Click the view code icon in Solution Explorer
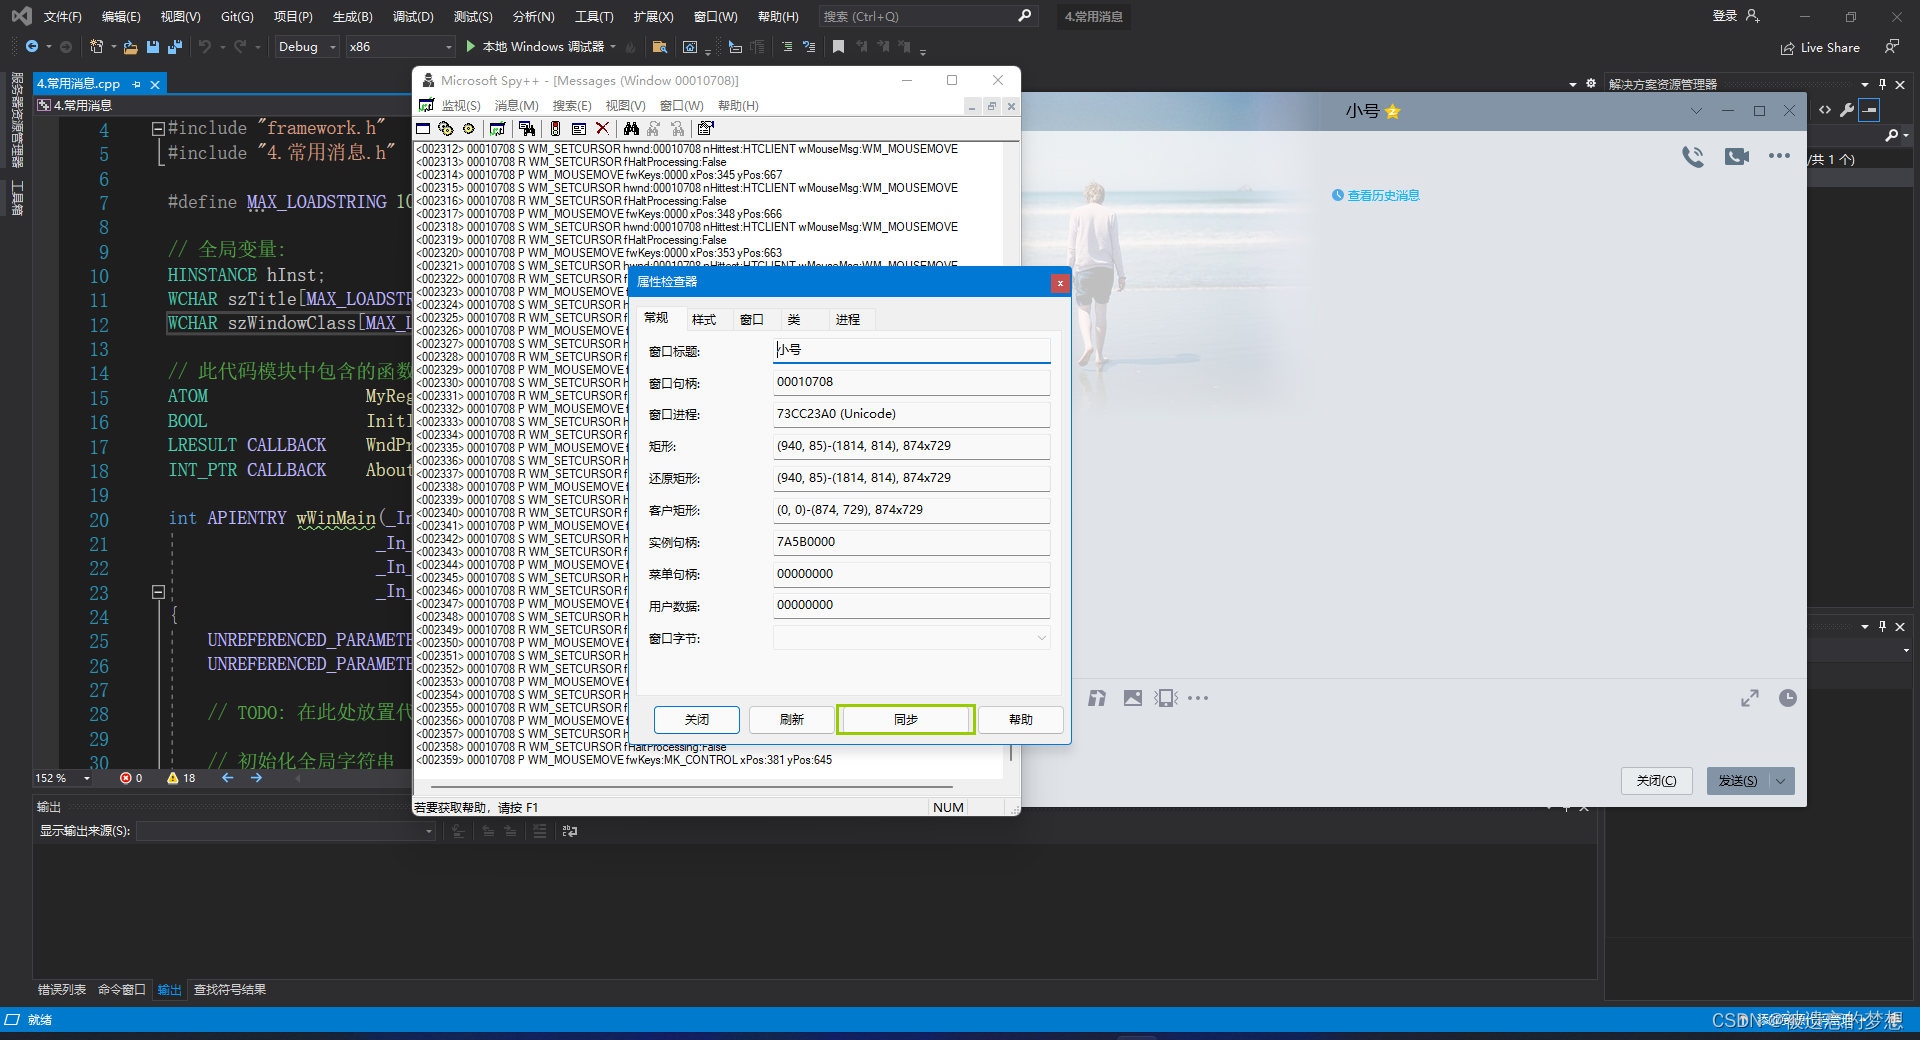The image size is (1920, 1040). [1825, 110]
